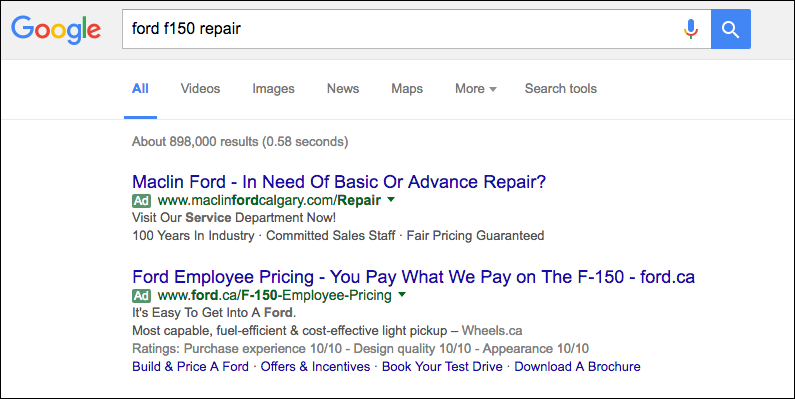Click the Purchase experience 10/10 rating text
Image resolution: width=795 pixels, height=399 pixels.
coord(264,349)
